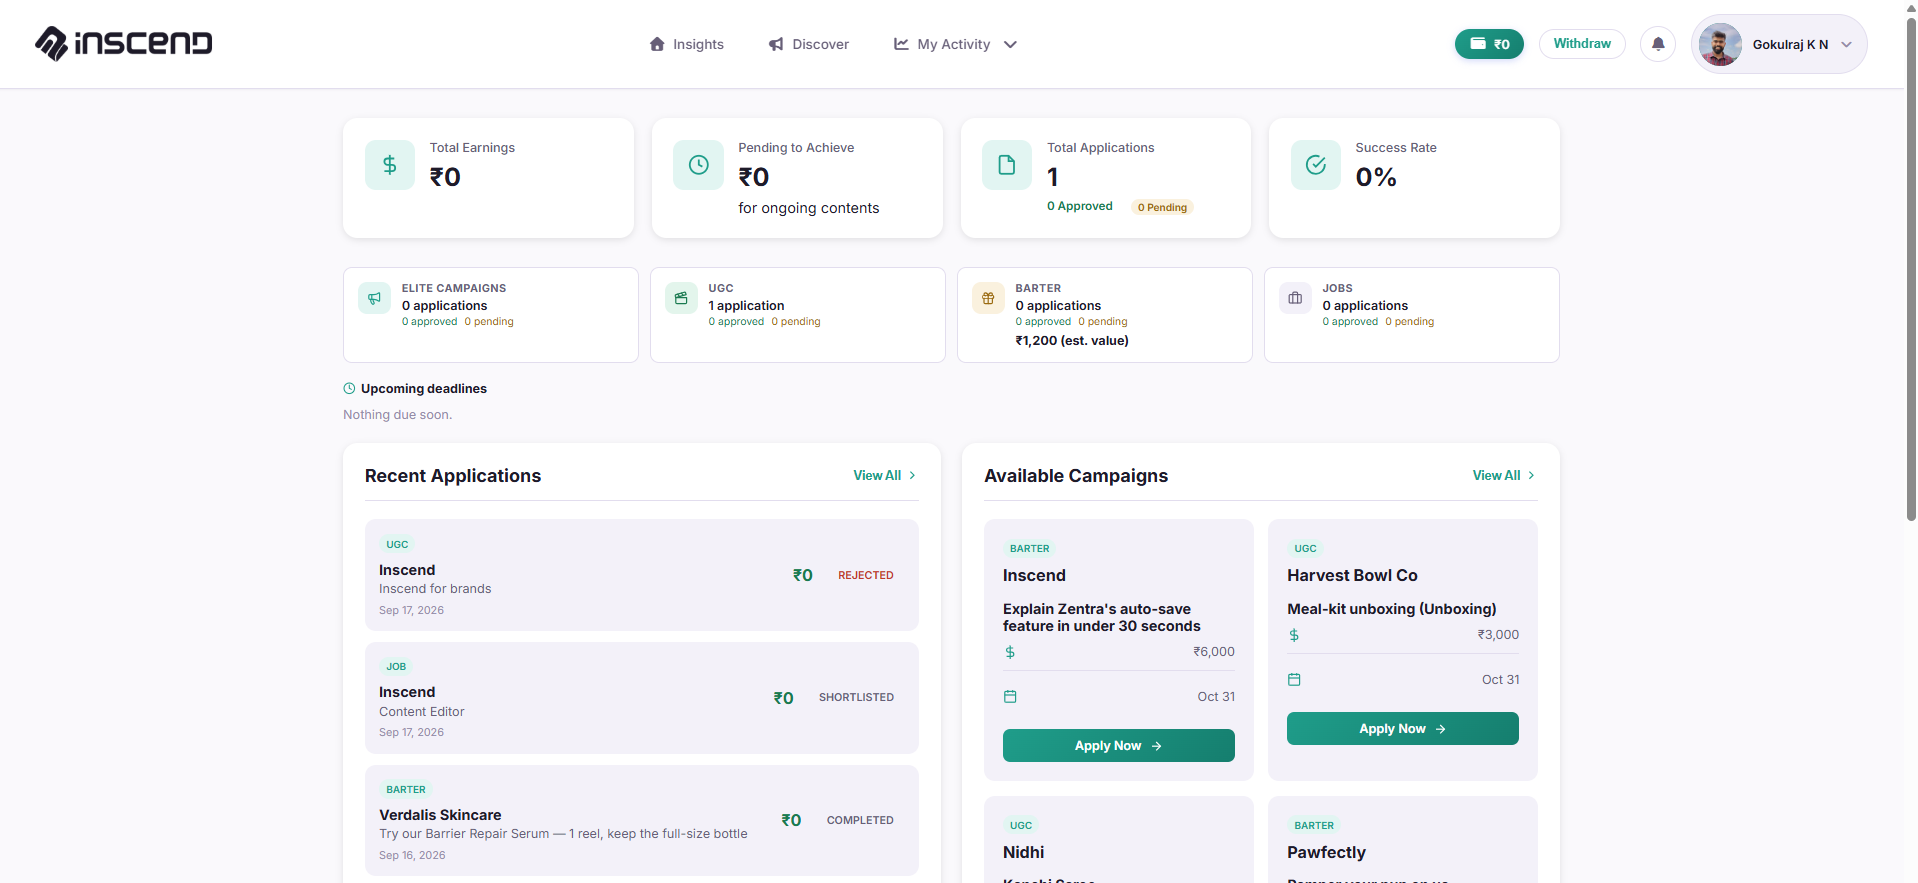This screenshot has height=883, width=1918.
Task: Click the clapperboard icon in UGC card
Action: tap(681, 298)
